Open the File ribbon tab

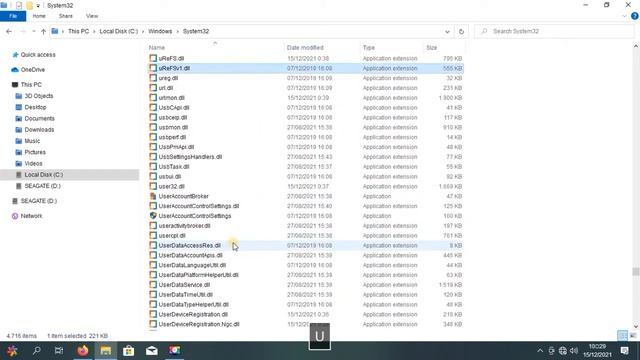coord(13,16)
